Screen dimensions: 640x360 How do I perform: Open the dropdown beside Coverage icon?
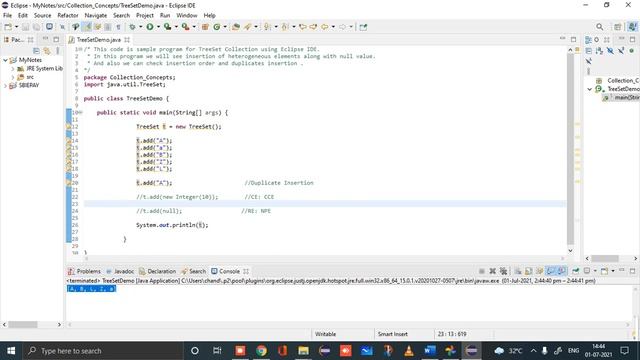coord(176,27)
